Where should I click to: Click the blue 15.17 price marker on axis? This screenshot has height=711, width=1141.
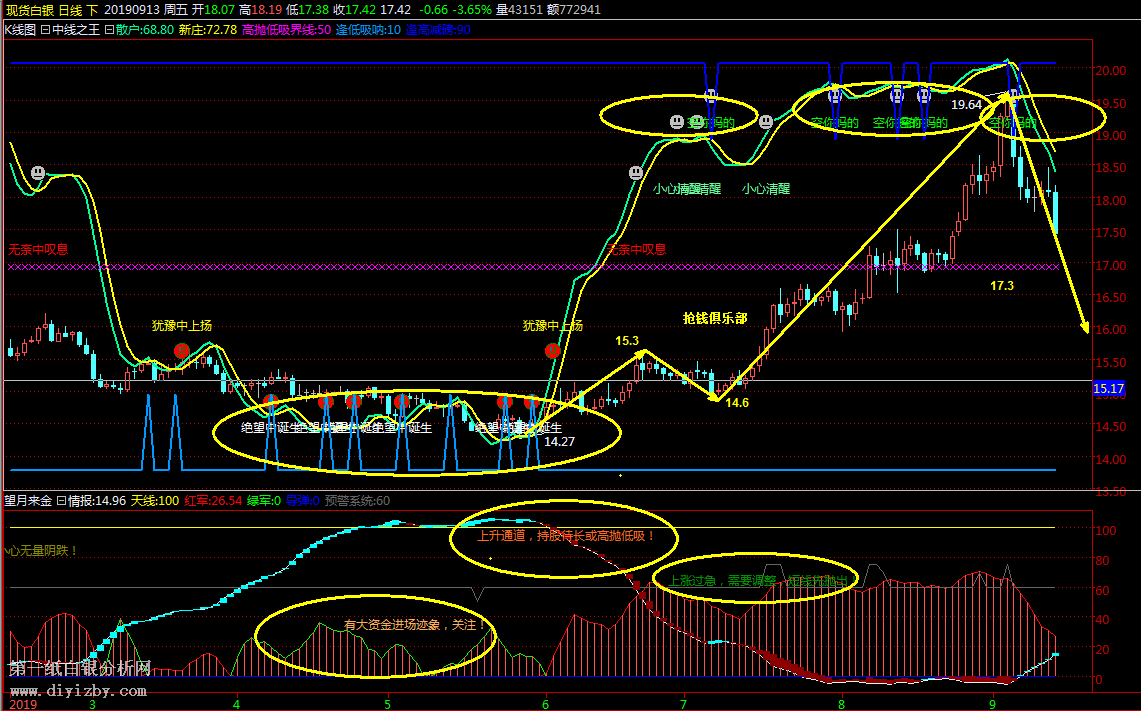(1110, 388)
